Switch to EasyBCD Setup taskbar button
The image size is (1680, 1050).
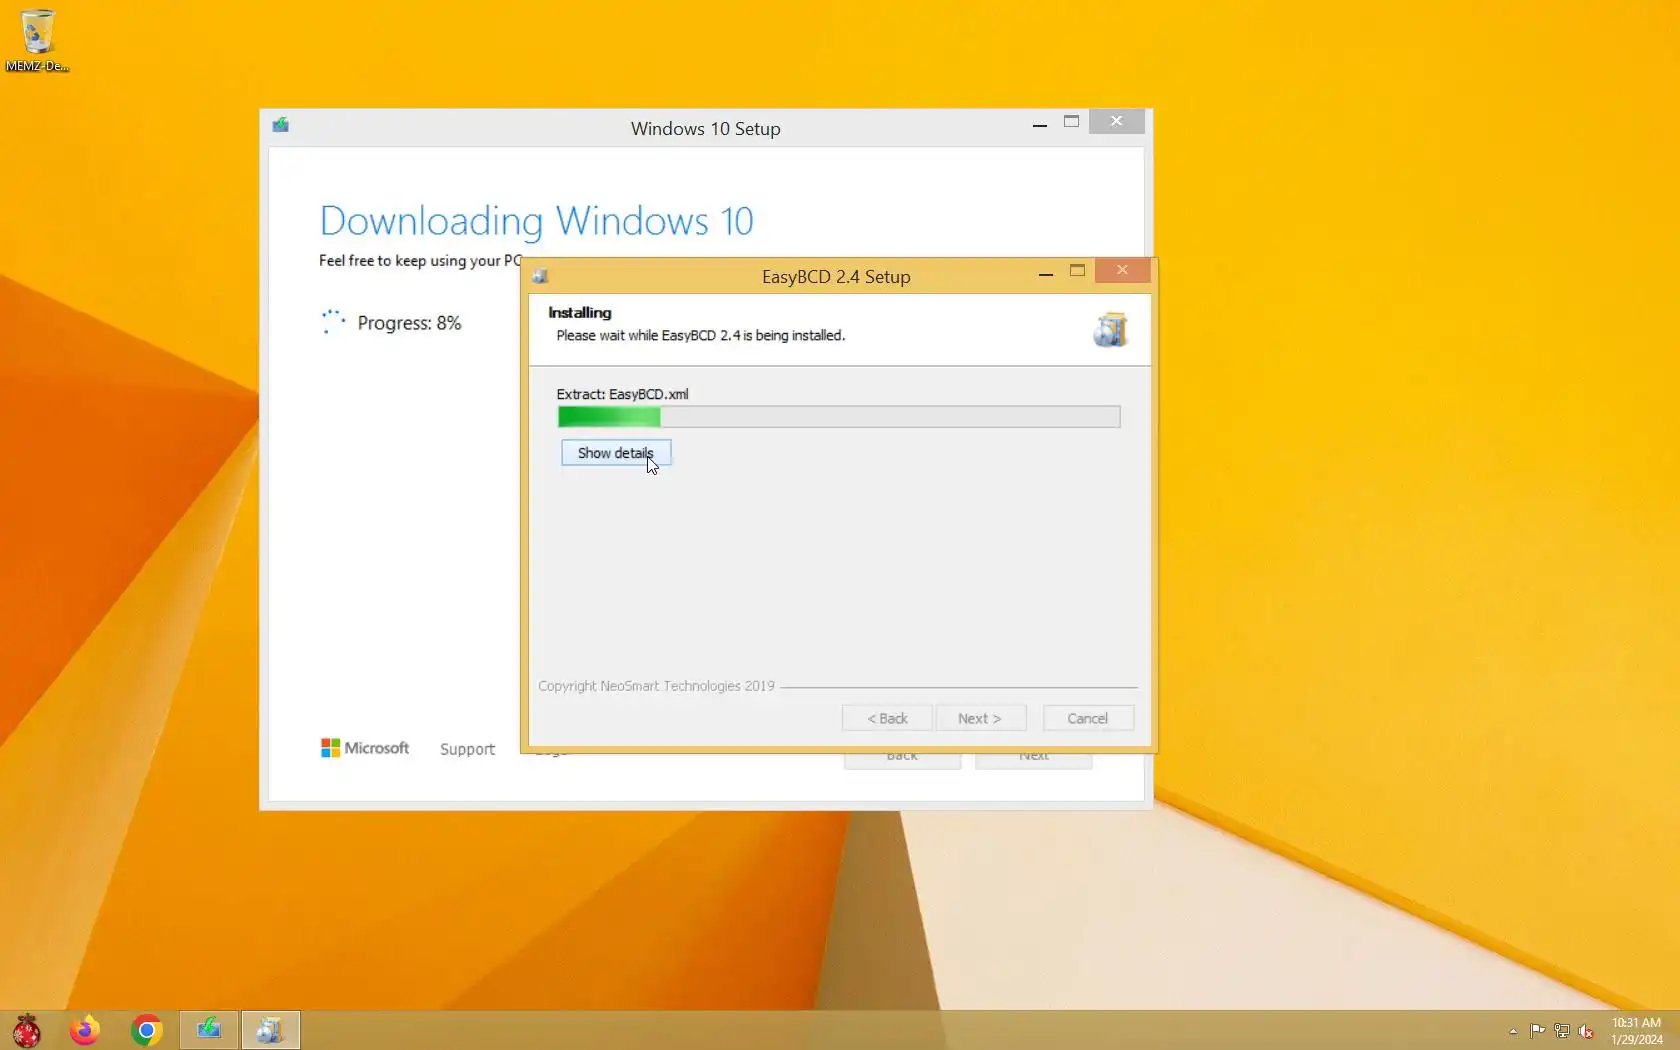[x=270, y=1030]
